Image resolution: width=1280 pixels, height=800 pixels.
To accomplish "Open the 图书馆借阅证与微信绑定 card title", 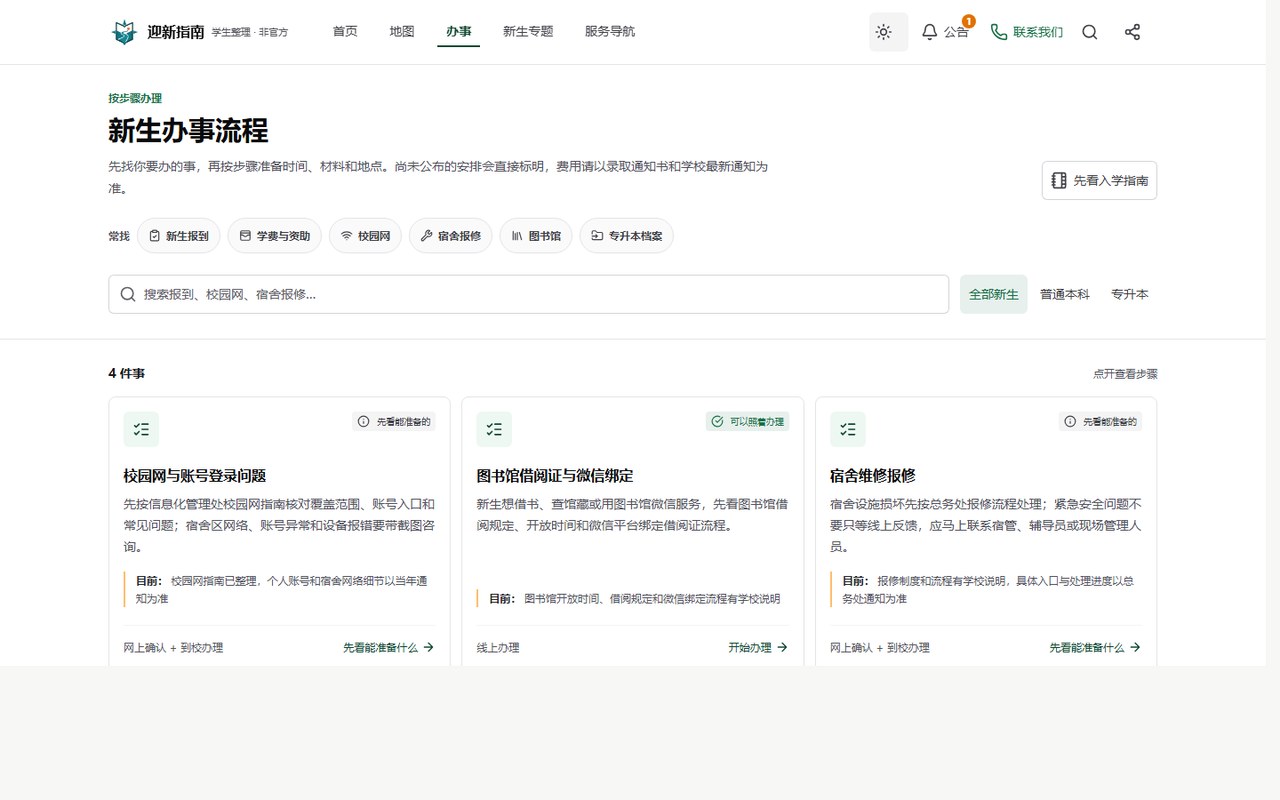I will pyautogui.click(x=555, y=476).
